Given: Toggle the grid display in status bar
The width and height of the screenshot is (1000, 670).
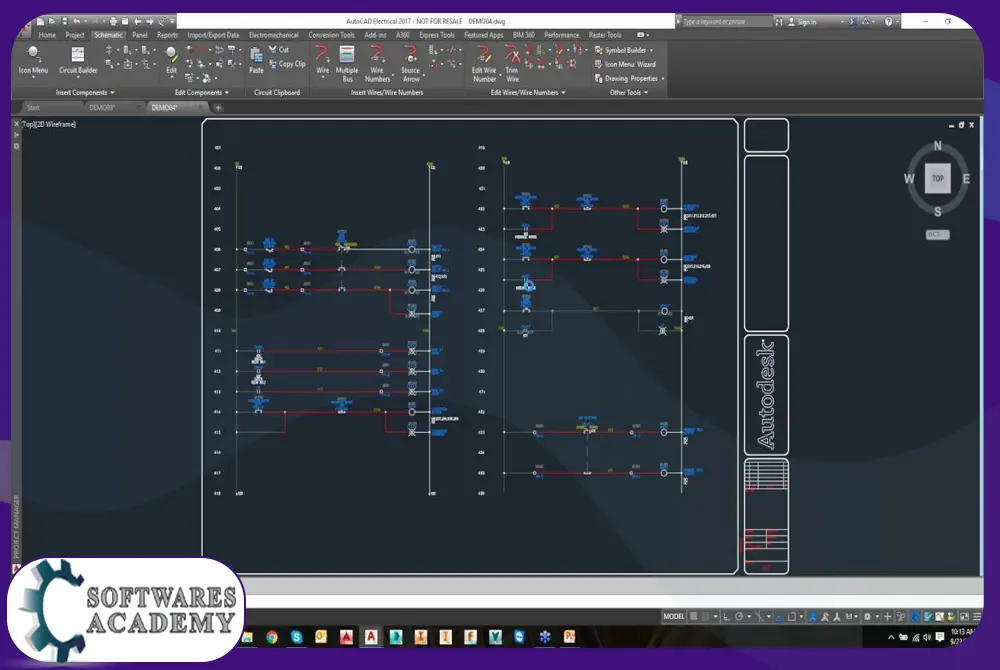Looking at the screenshot, I should (693, 616).
